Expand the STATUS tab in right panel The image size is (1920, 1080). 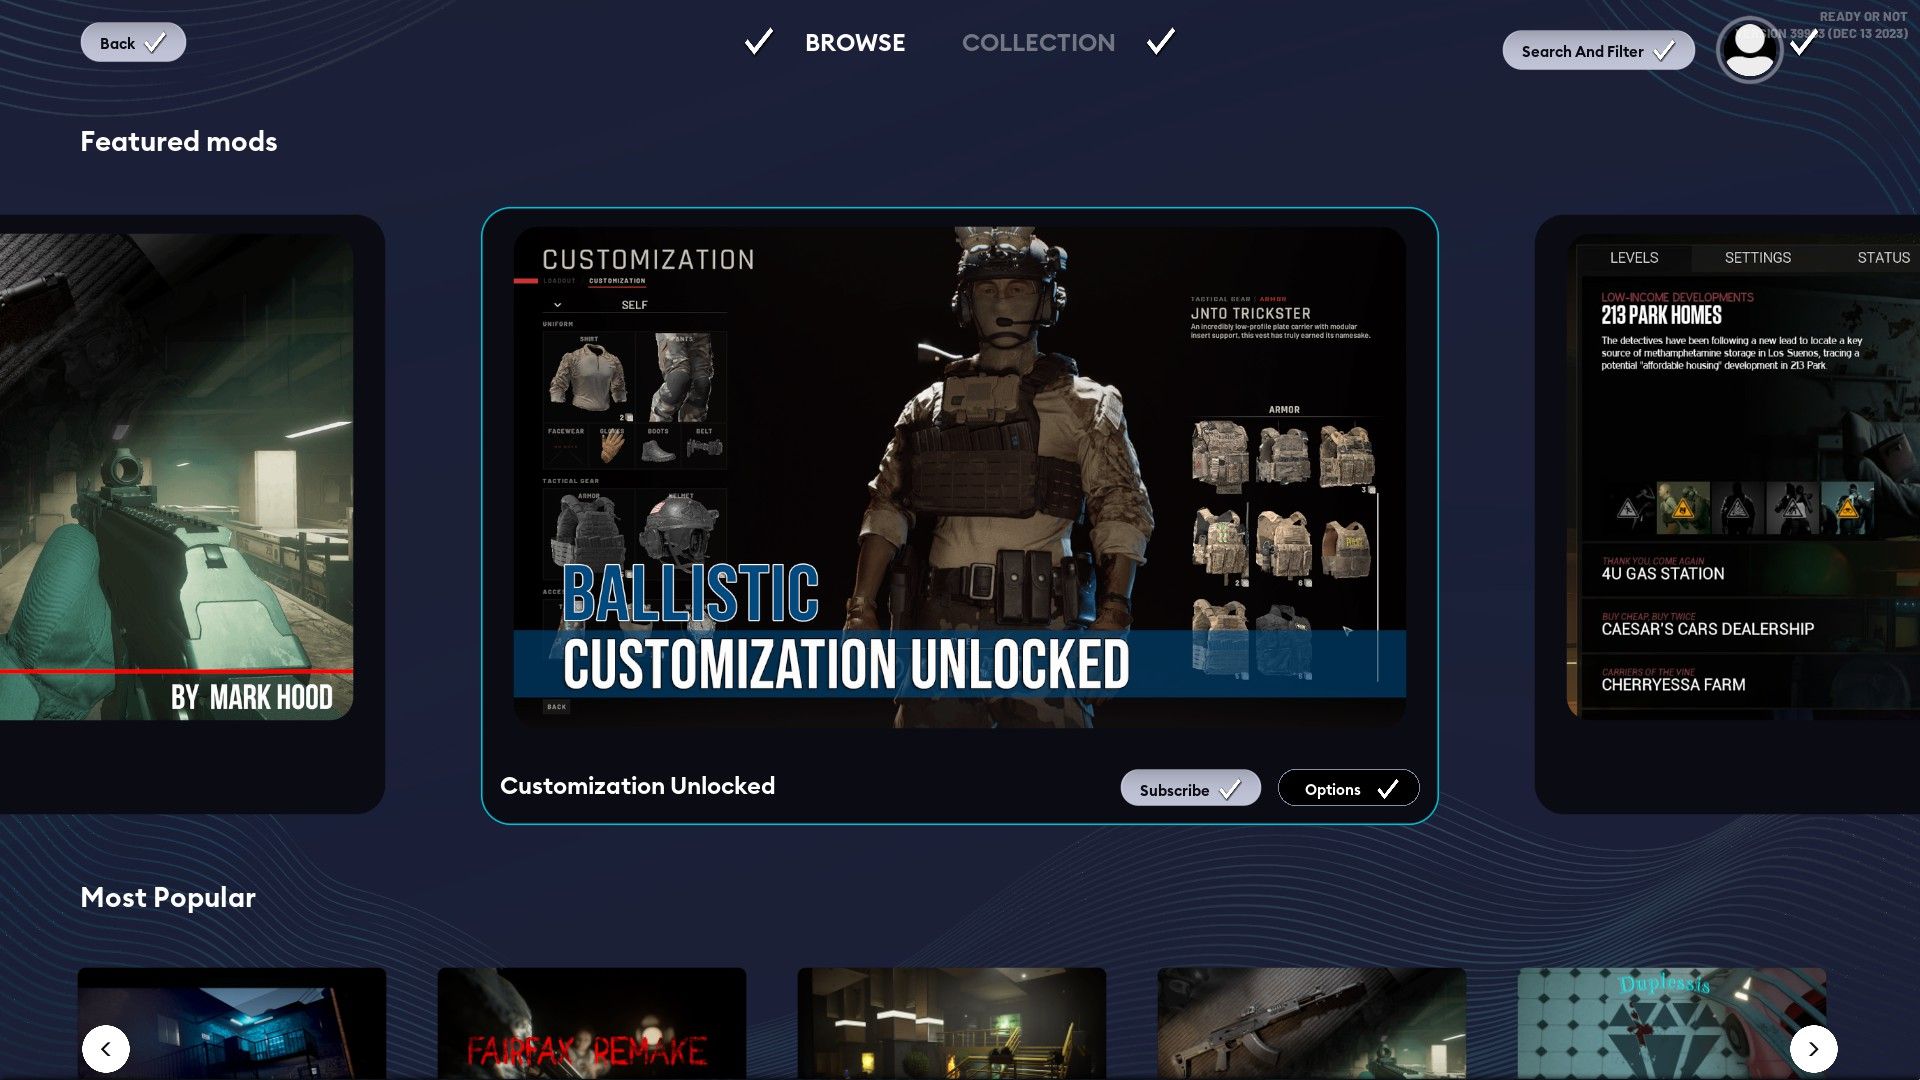pyautogui.click(x=1882, y=258)
